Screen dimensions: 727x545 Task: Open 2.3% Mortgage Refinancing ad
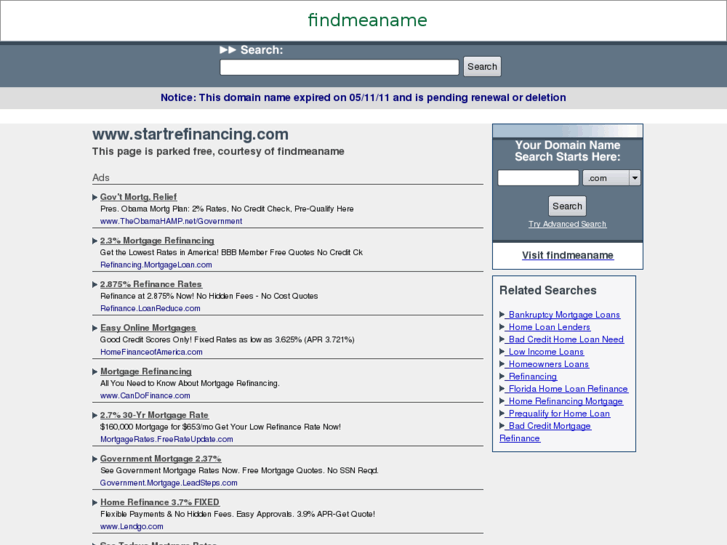pyautogui.click(x=157, y=240)
